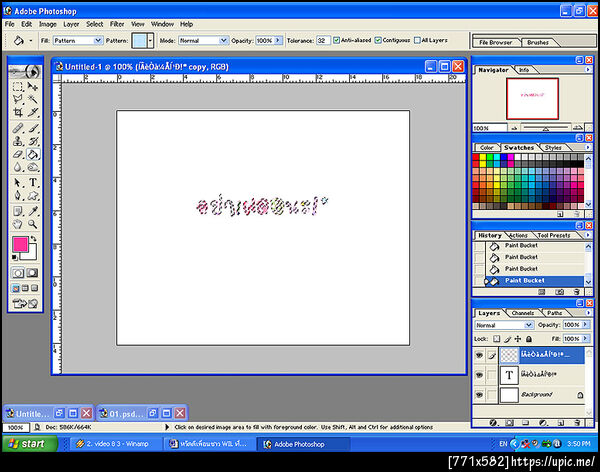Open the layer blend mode dropdown
This screenshot has height=472, width=600.
(529, 325)
